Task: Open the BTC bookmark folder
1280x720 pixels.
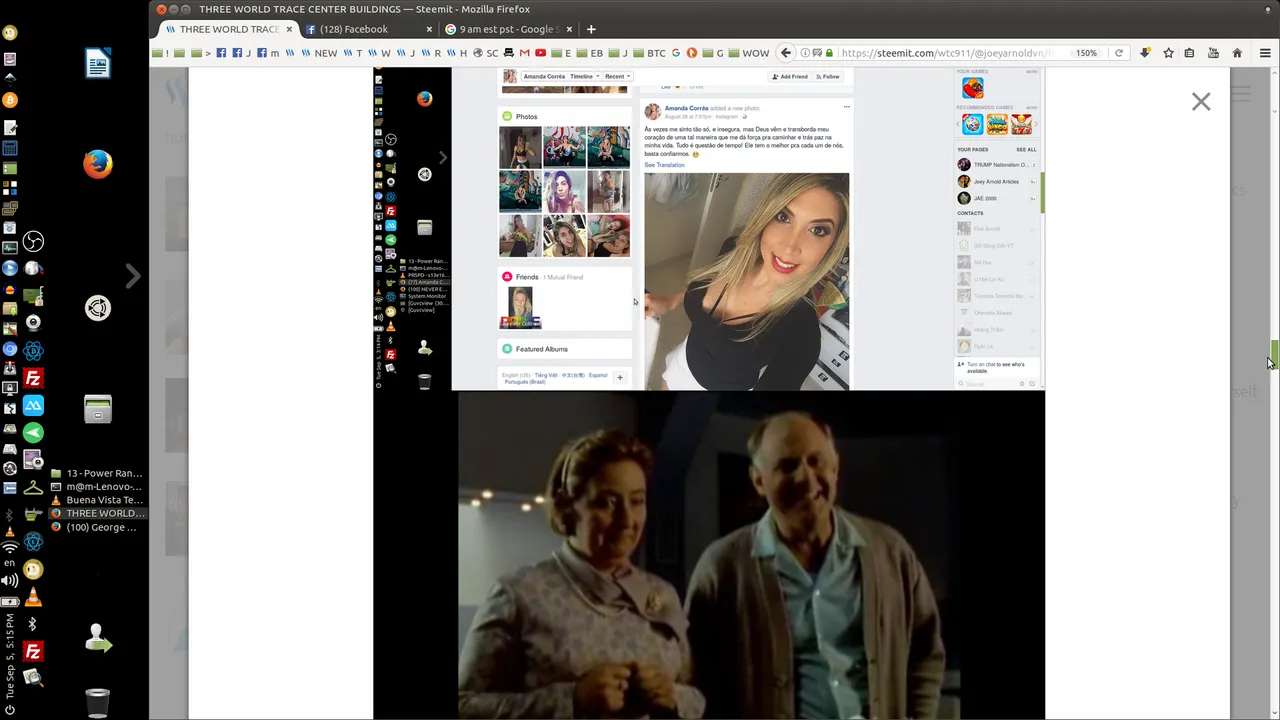Action: click(x=649, y=53)
